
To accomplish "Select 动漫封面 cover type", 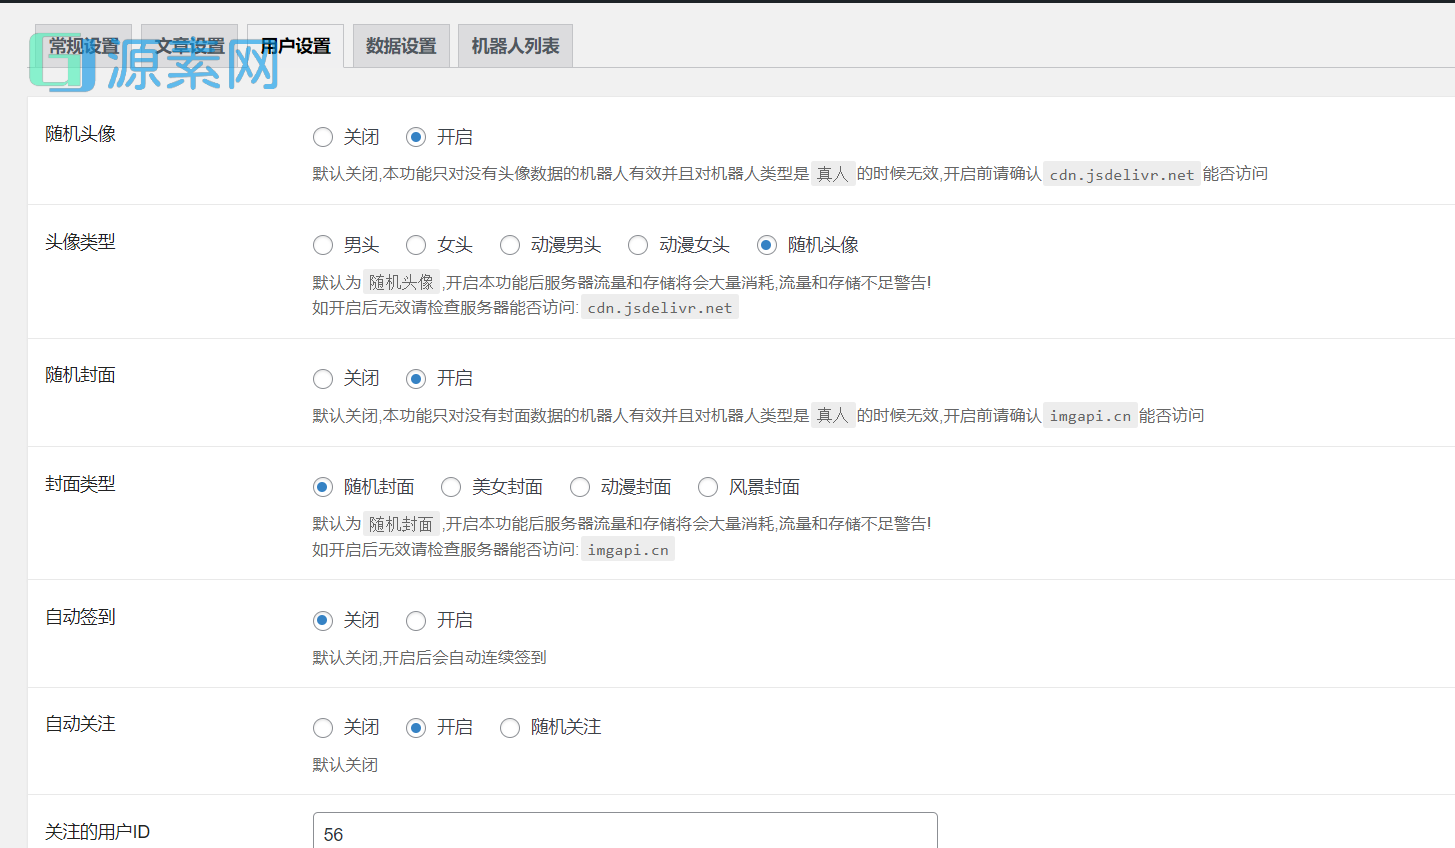I will [x=580, y=487].
